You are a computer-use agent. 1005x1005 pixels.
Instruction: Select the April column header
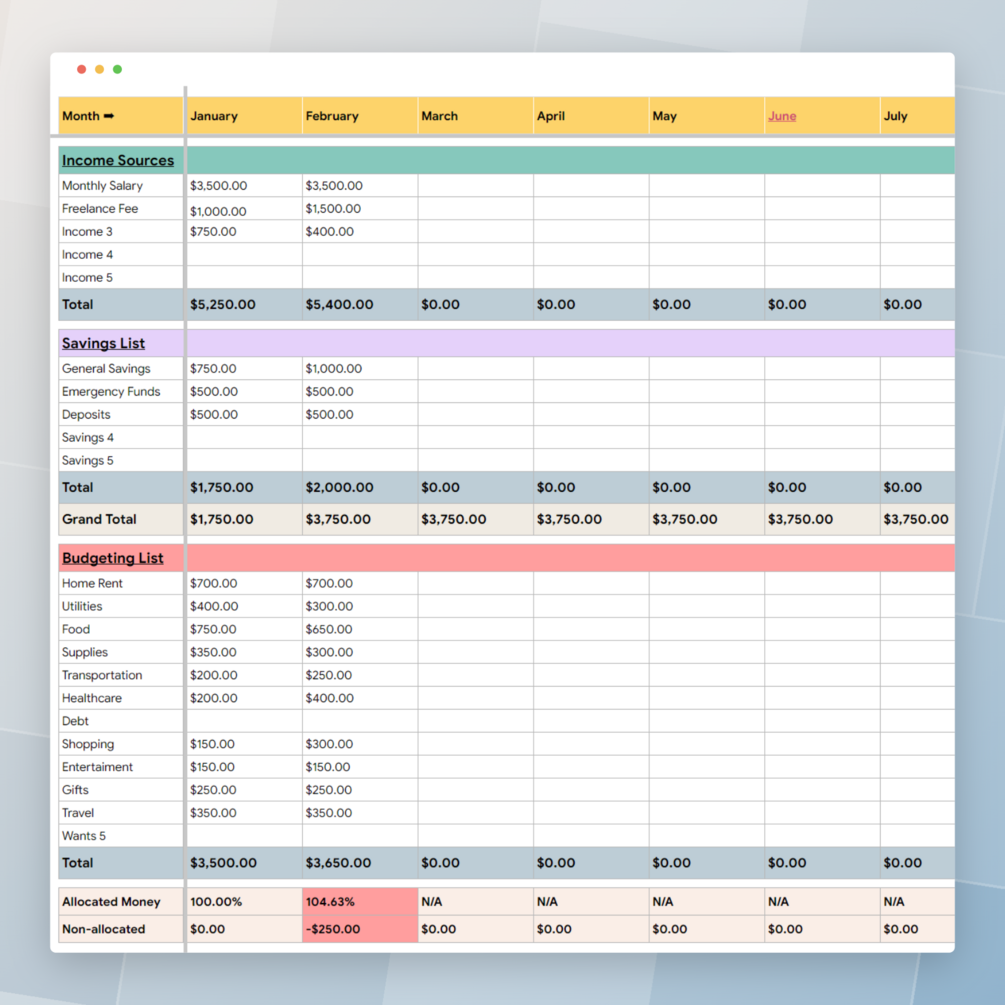(x=591, y=116)
